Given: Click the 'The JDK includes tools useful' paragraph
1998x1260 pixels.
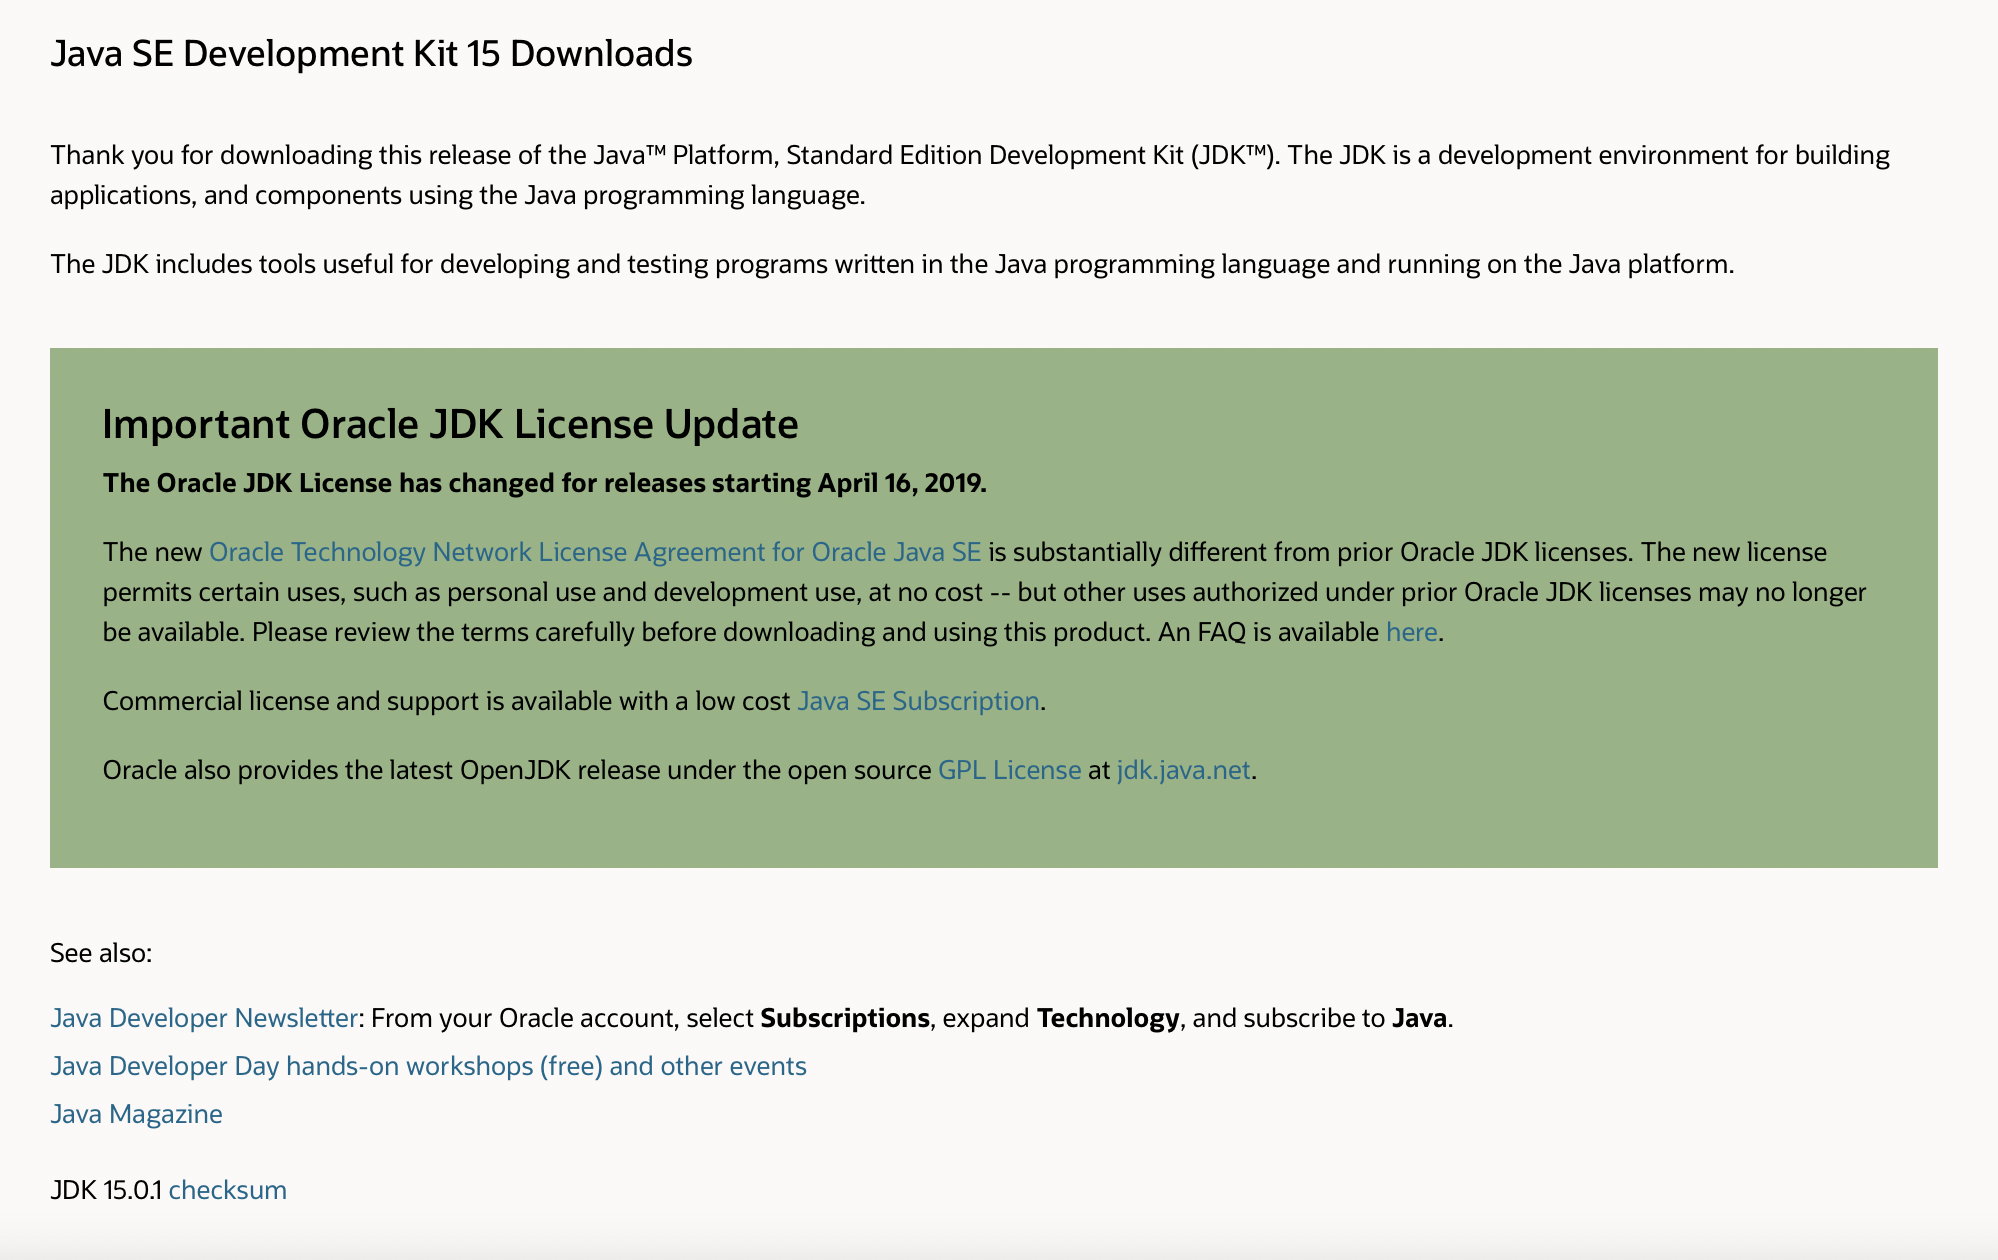Looking at the screenshot, I should [891, 264].
